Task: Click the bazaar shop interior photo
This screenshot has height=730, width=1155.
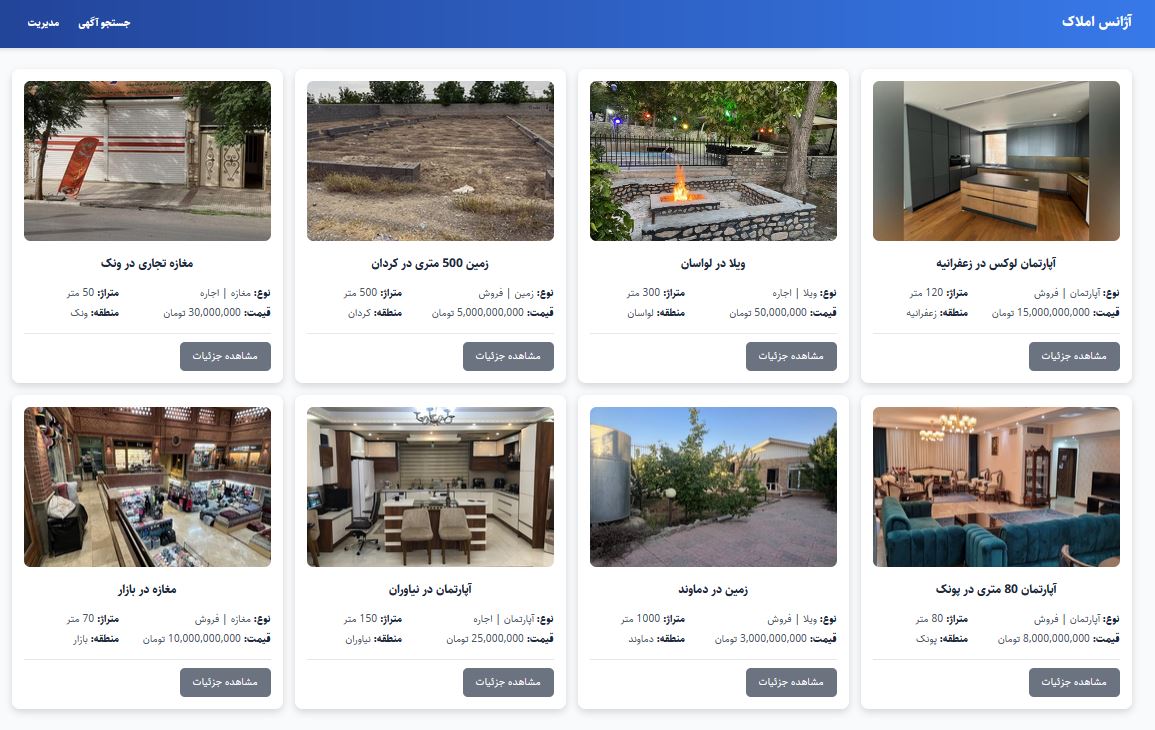Action: pyautogui.click(x=147, y=487)
